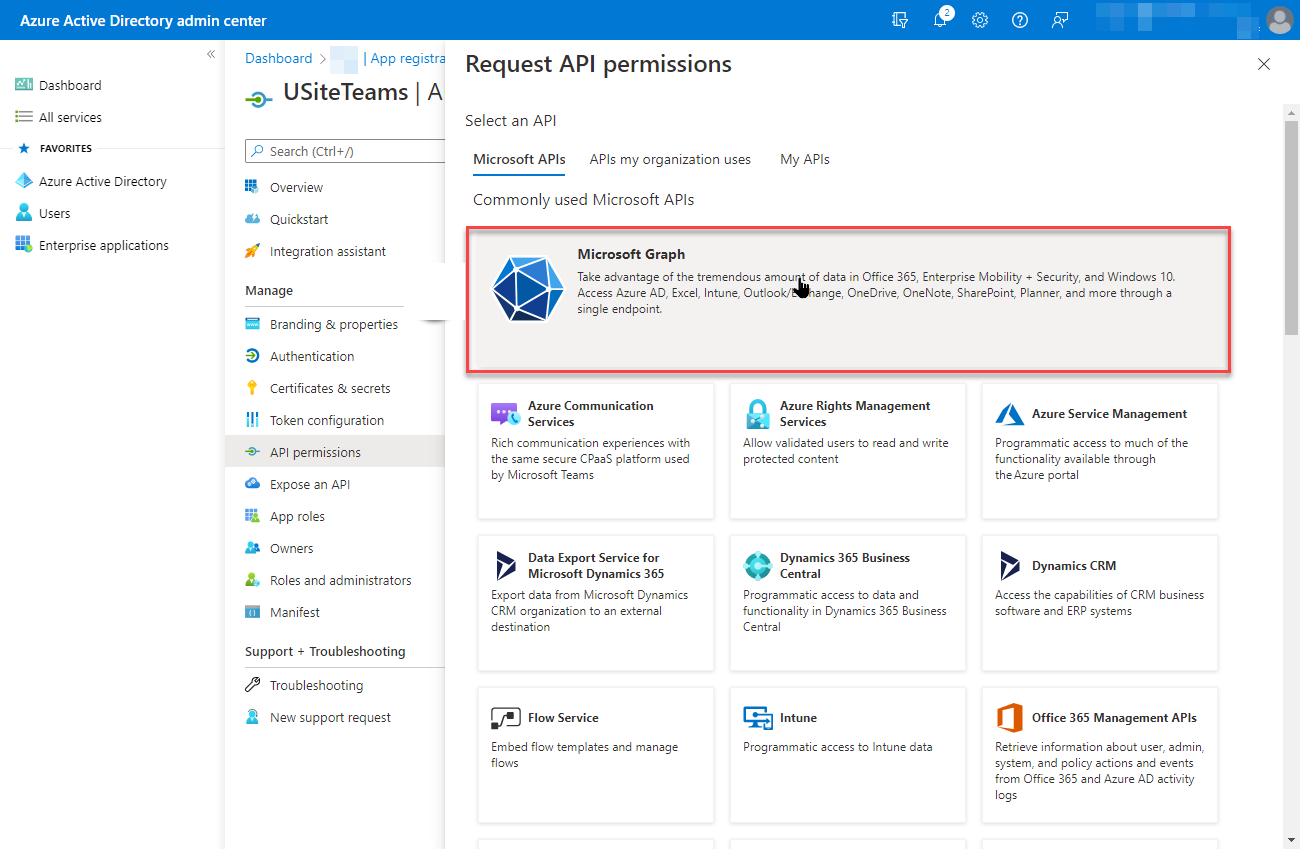Click the scrollbar down arrow
This screenshot has height=849, width=1300.
(1292, 839)
